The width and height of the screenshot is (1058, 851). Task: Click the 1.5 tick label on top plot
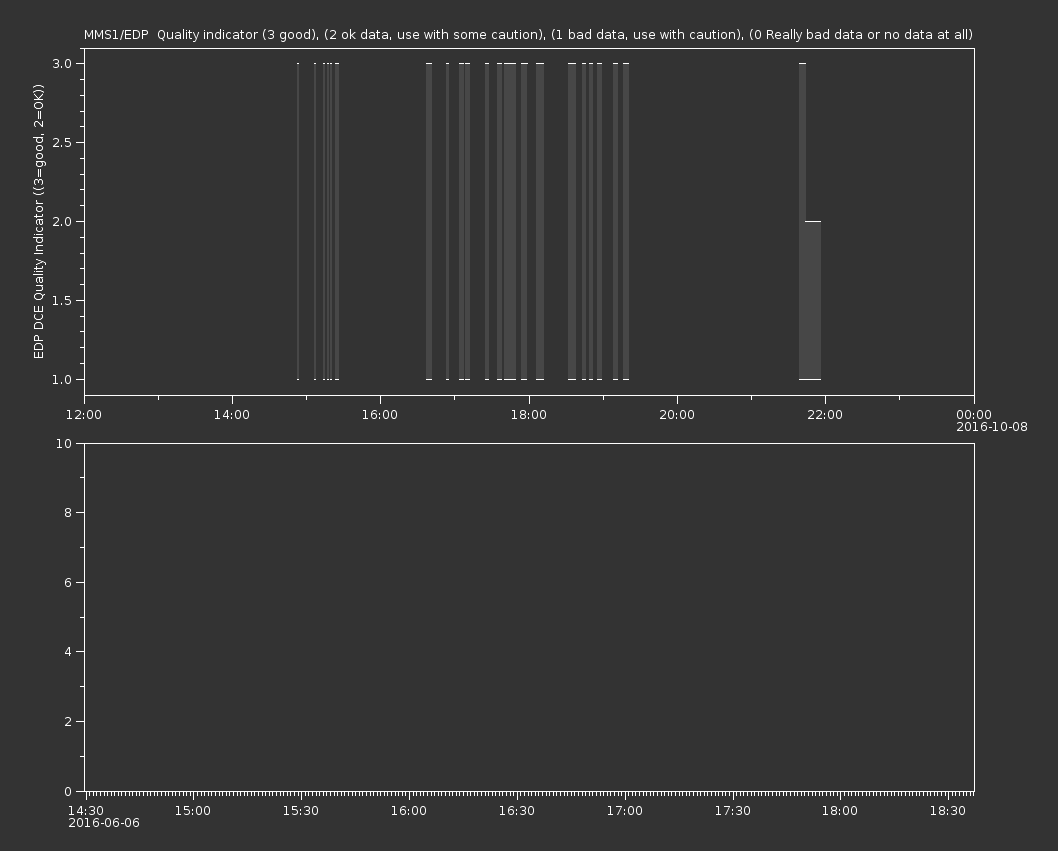point(62,300)
